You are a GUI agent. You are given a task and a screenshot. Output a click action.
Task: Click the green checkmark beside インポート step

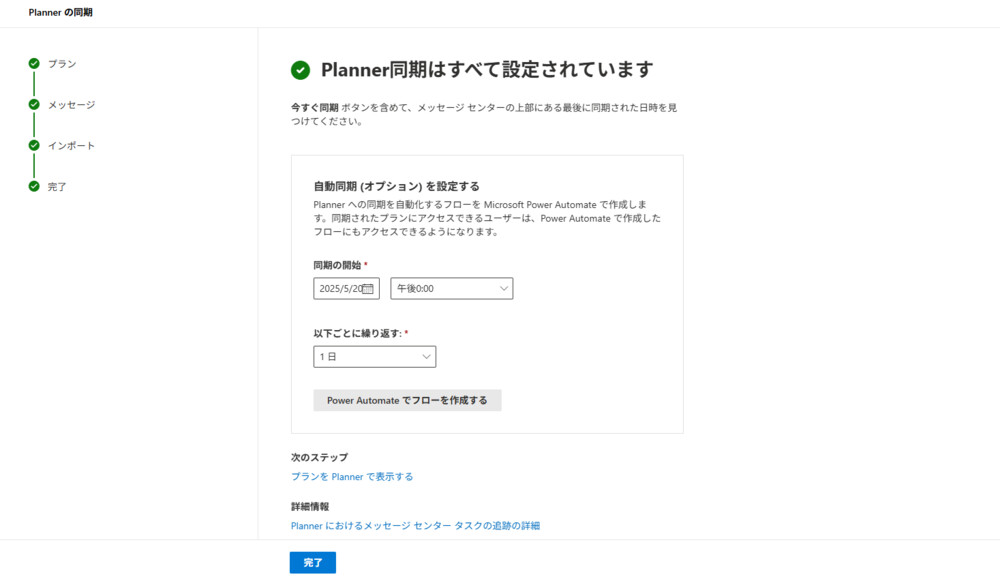point(34,146)
